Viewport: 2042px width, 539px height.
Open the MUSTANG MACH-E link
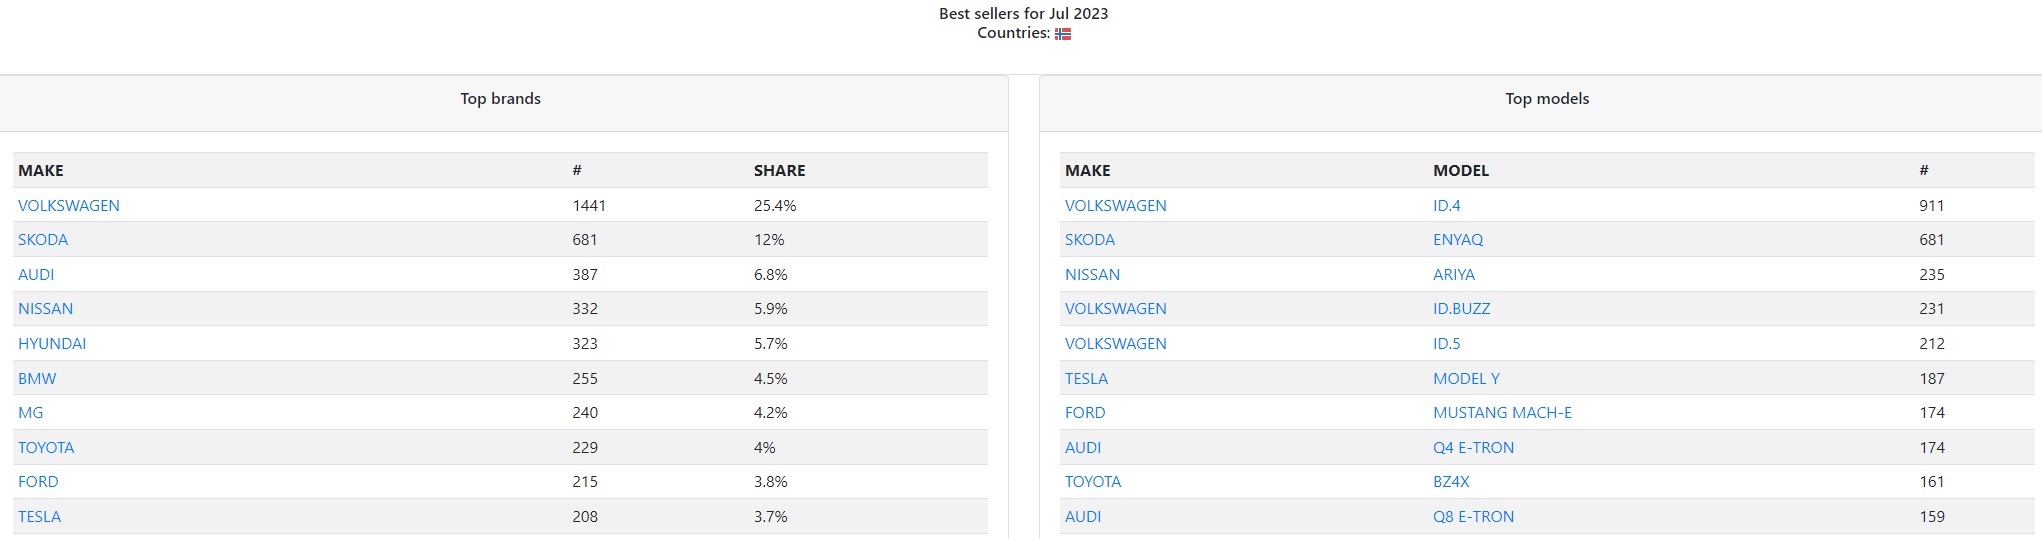(1502, 413)
